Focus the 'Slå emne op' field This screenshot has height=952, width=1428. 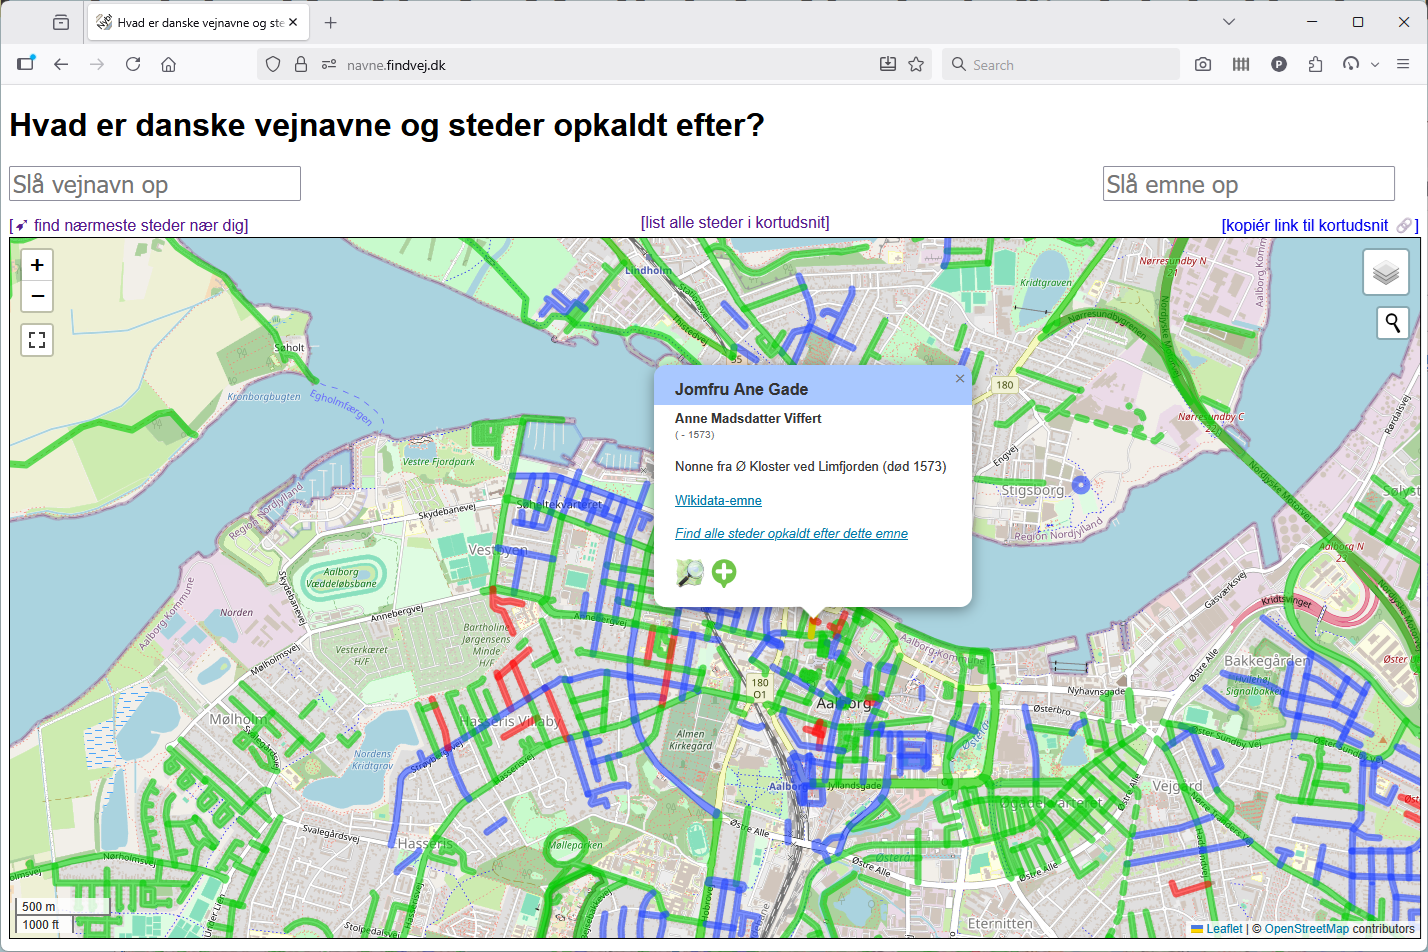[x=1248, y=184]
